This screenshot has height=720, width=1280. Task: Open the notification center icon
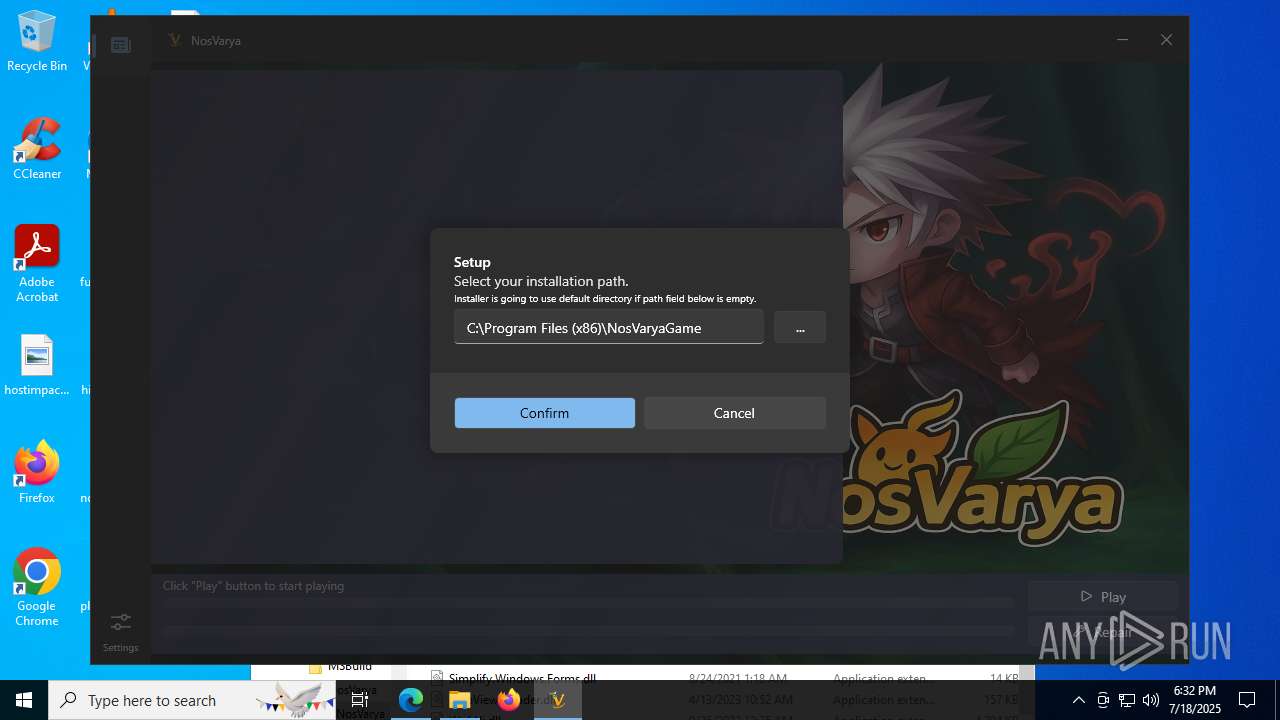pyautogui.click(x=1247, y=700)
